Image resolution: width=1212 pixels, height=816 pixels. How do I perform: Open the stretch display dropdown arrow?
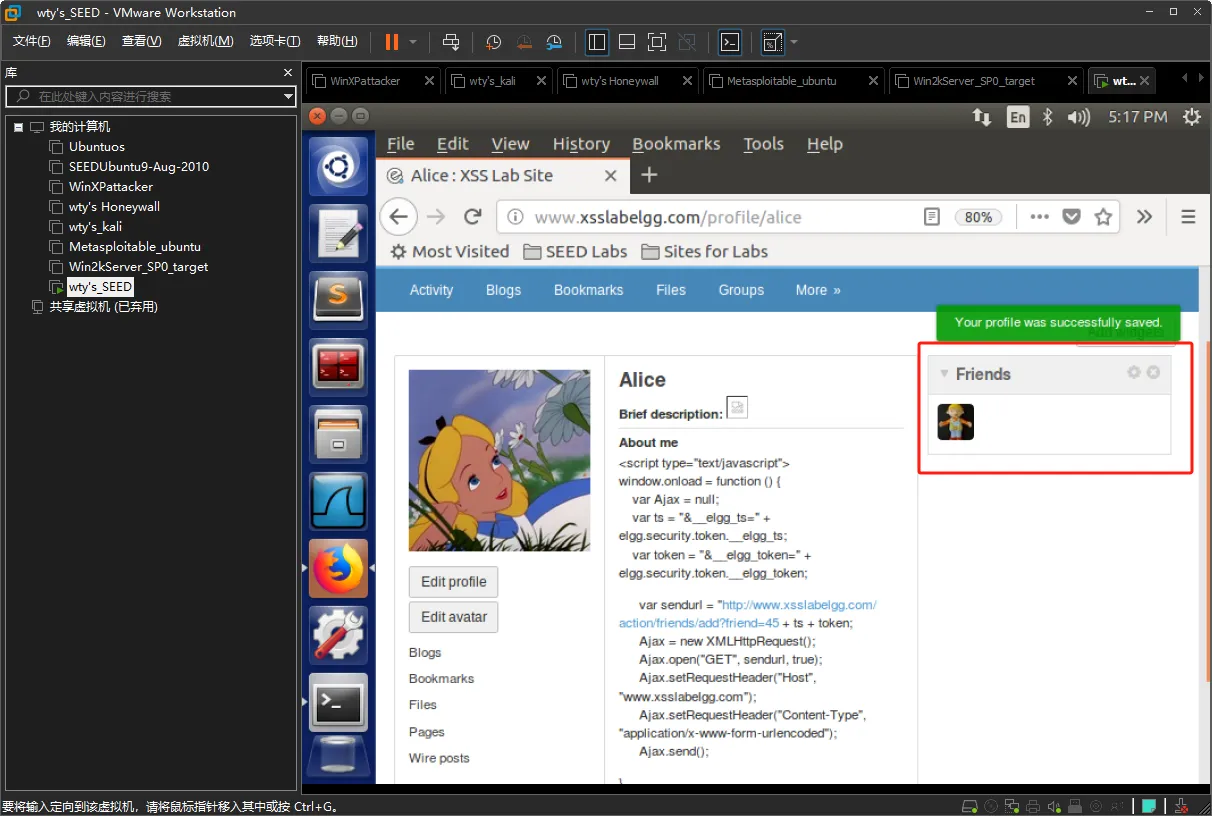tap(794, 41)
